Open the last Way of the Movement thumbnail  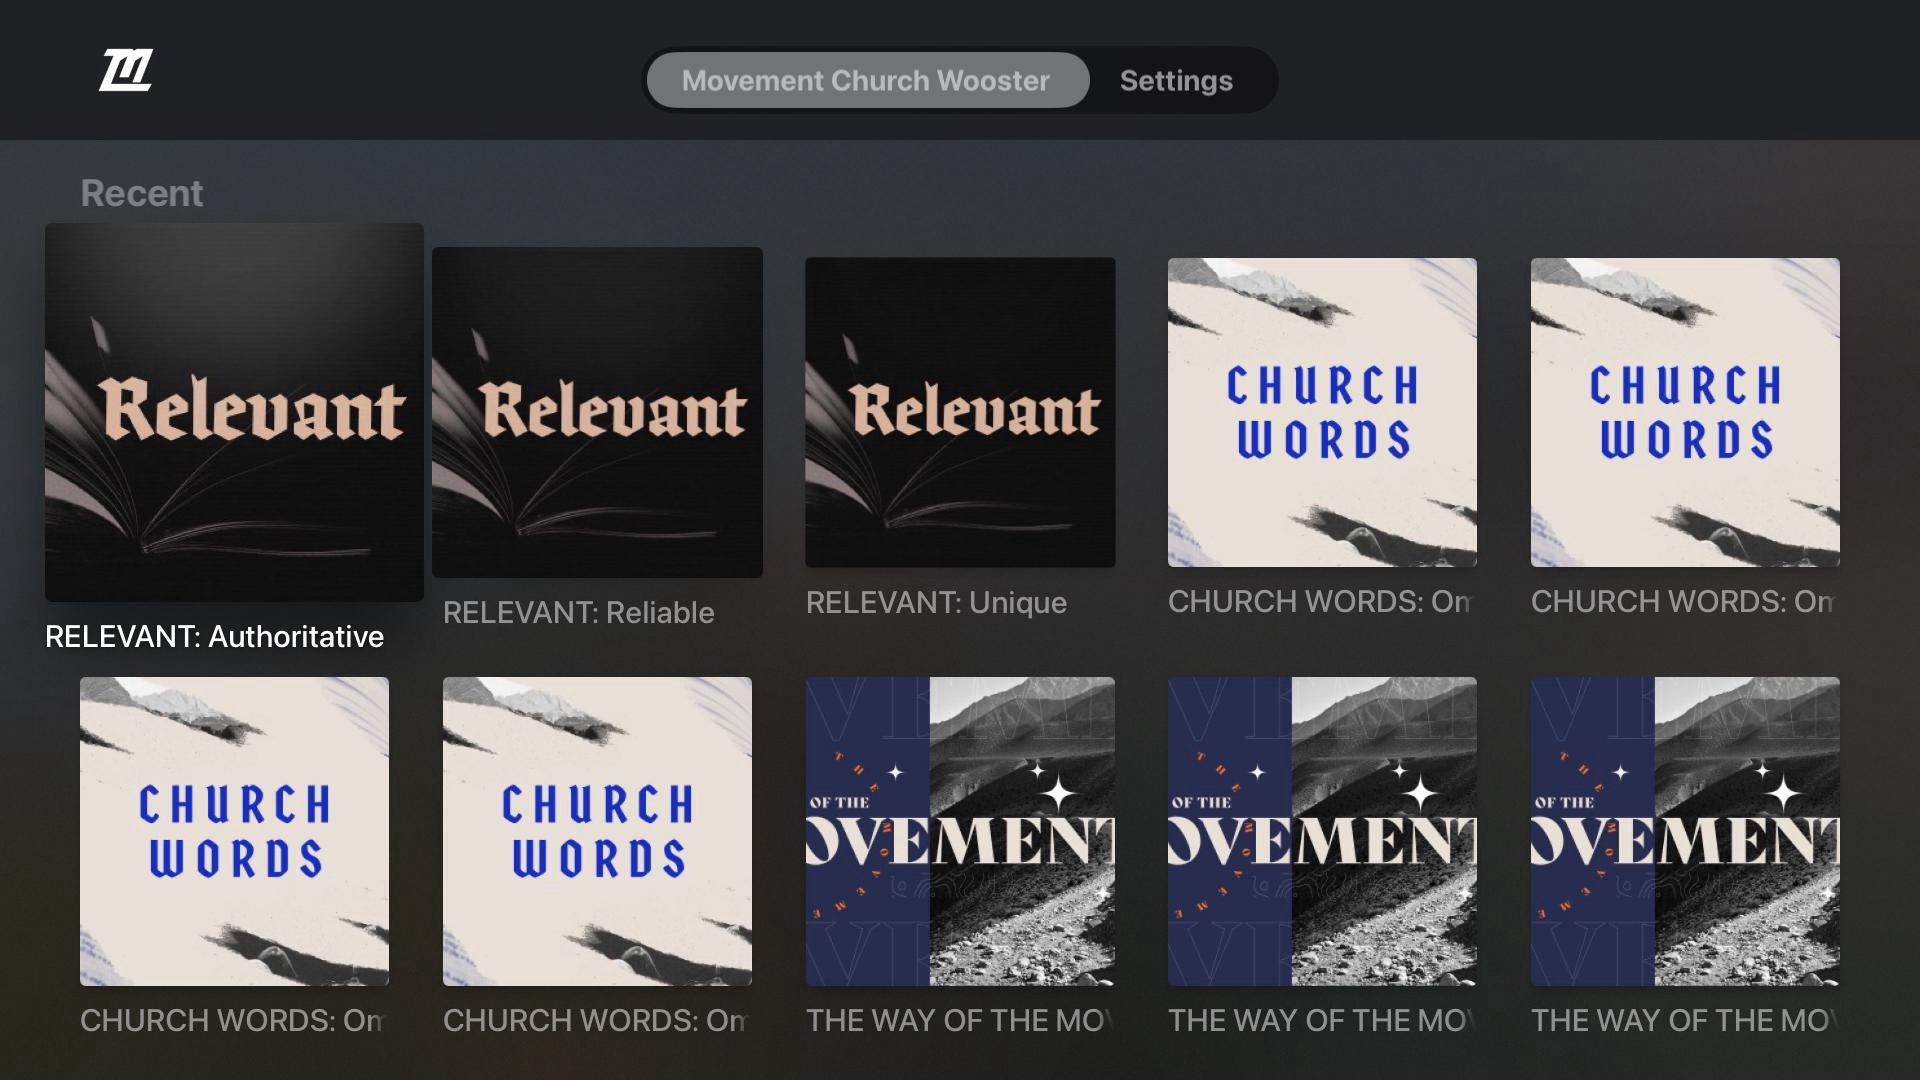tap(1685, 831)
